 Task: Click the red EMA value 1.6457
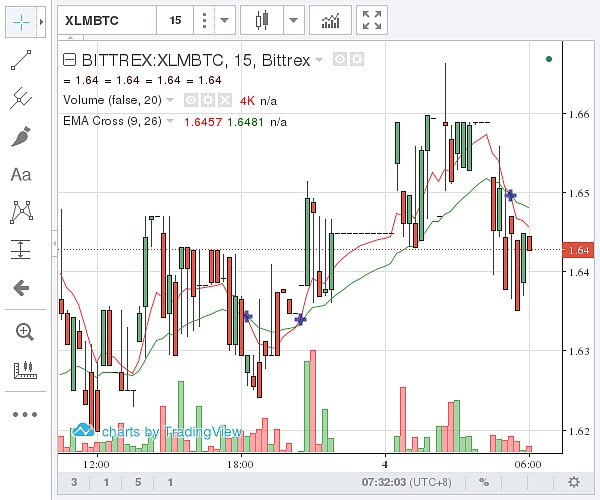tap(203, 122)
